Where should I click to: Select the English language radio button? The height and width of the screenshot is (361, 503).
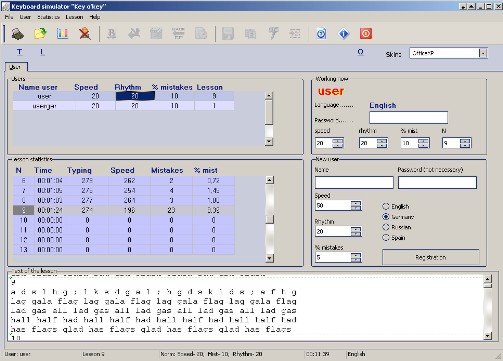[386, 206]
